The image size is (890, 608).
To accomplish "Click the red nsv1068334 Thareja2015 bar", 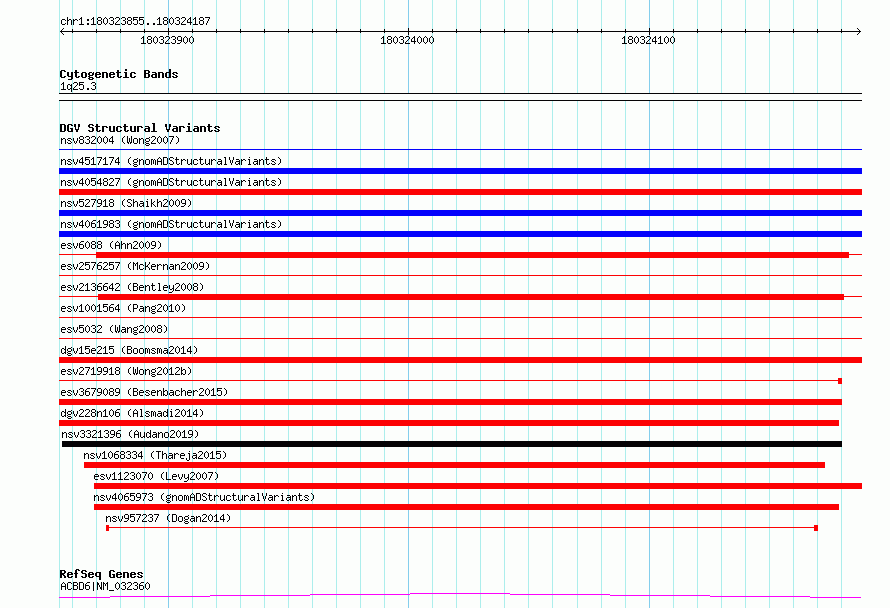I will (x=454, y=465).
